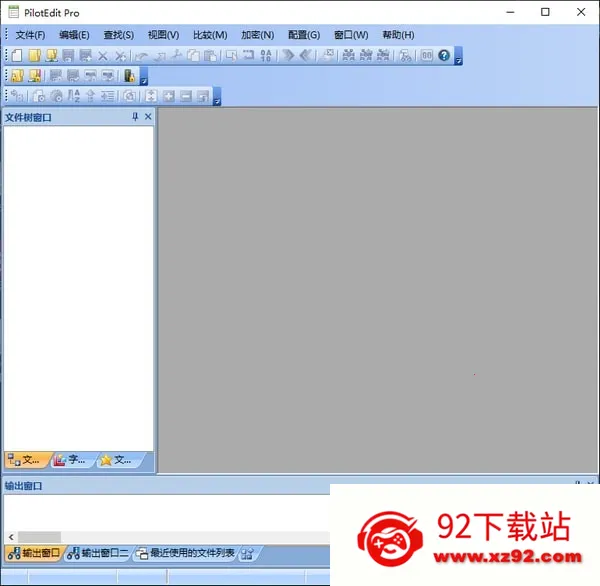This screenshot has width=600, height=586.
Task: Click the Undo arrow icon
Action: point(142,56)
